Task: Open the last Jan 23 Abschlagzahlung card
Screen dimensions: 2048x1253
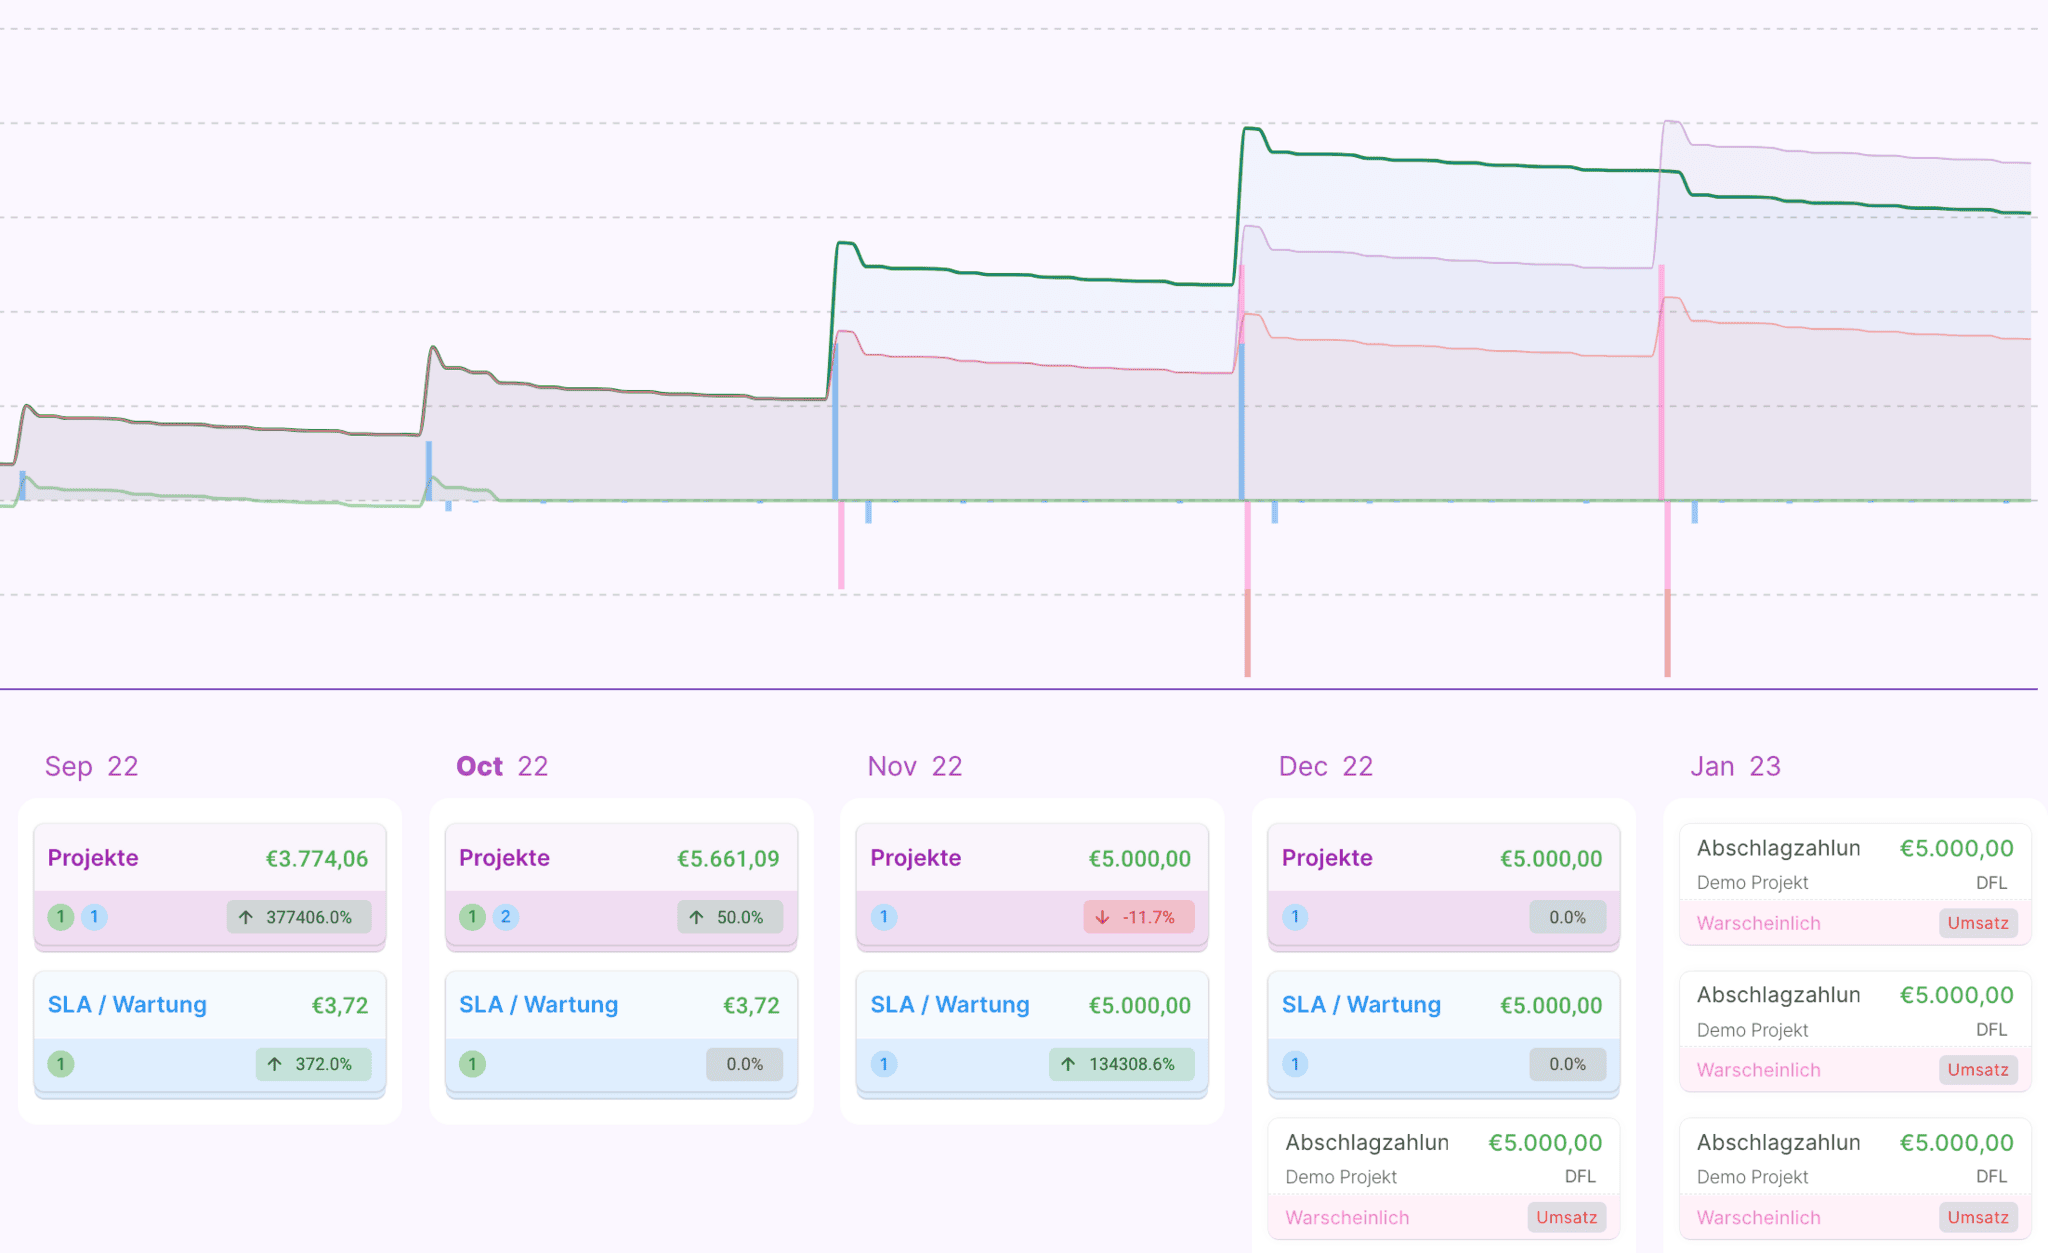Action: (1778, 1143)
